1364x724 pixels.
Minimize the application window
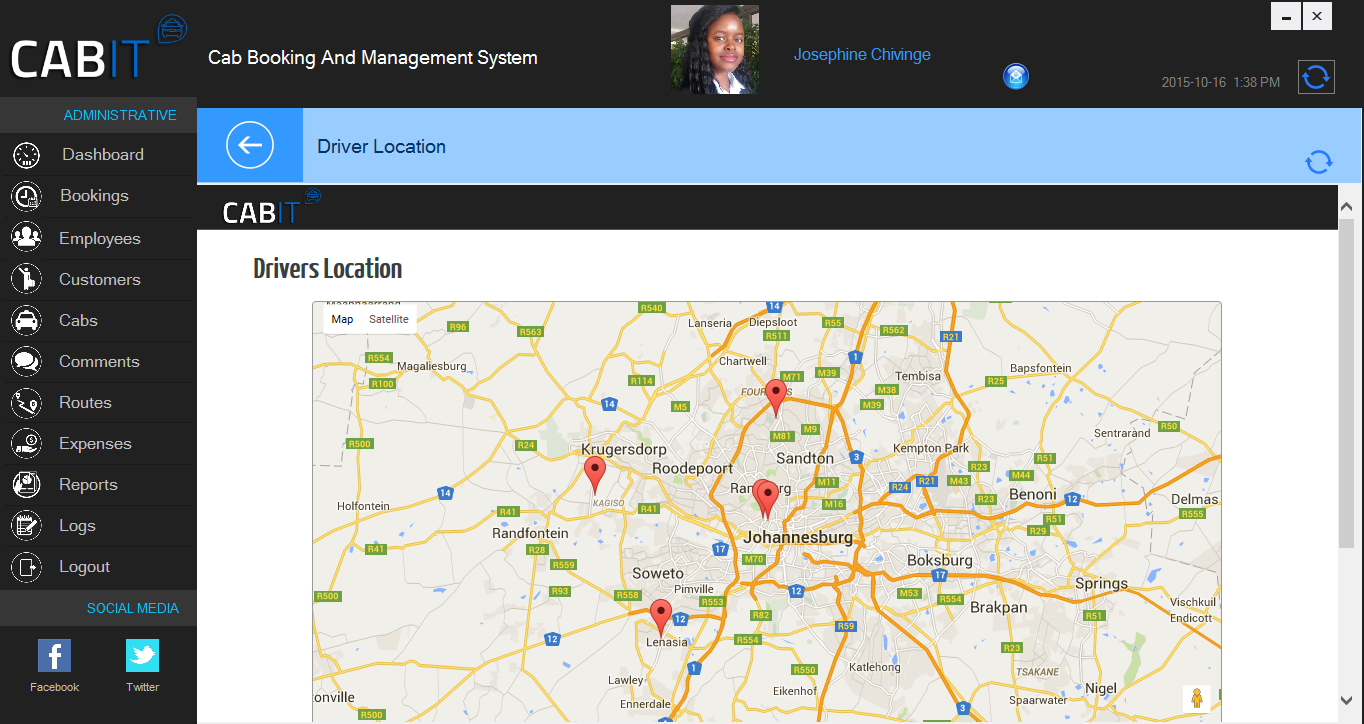pyautogui.click(x=1286, y=16)
